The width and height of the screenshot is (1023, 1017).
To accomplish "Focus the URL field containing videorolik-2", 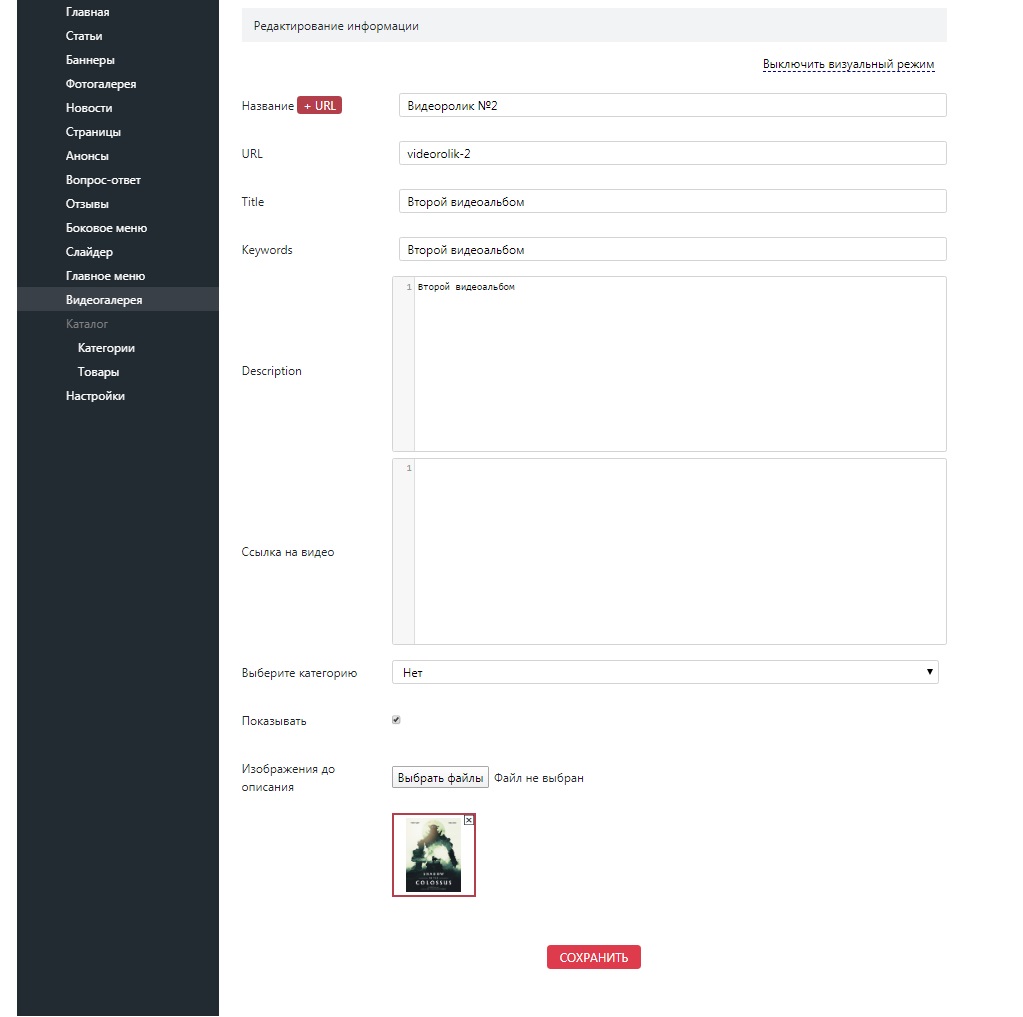I will click(x=673, y=153).
